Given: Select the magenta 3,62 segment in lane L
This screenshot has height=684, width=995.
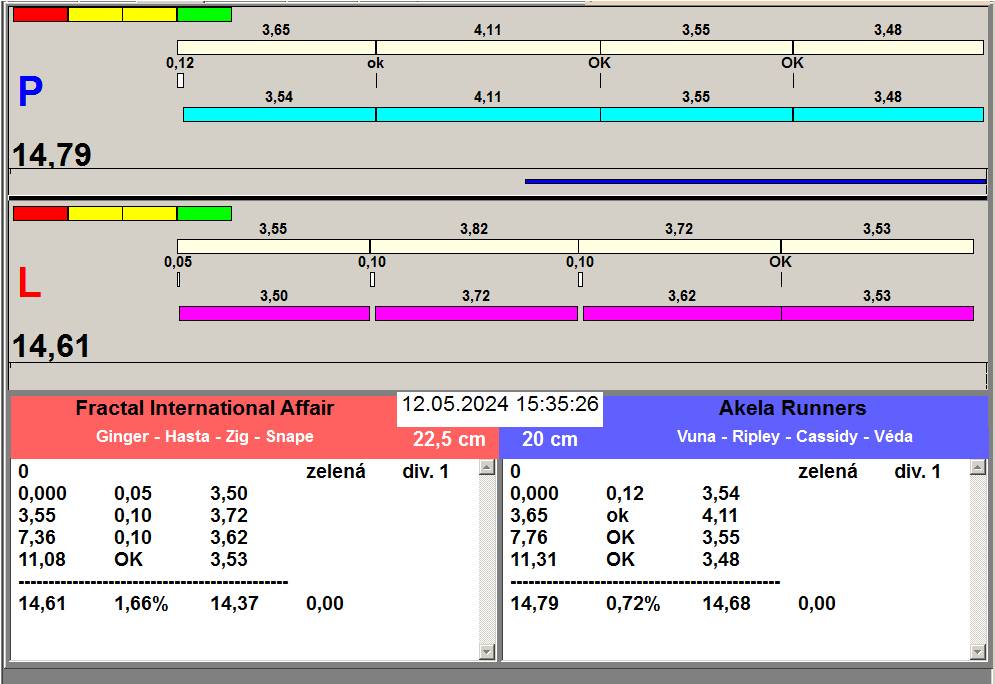Looking at the screenshot, I should pos(682,313).
